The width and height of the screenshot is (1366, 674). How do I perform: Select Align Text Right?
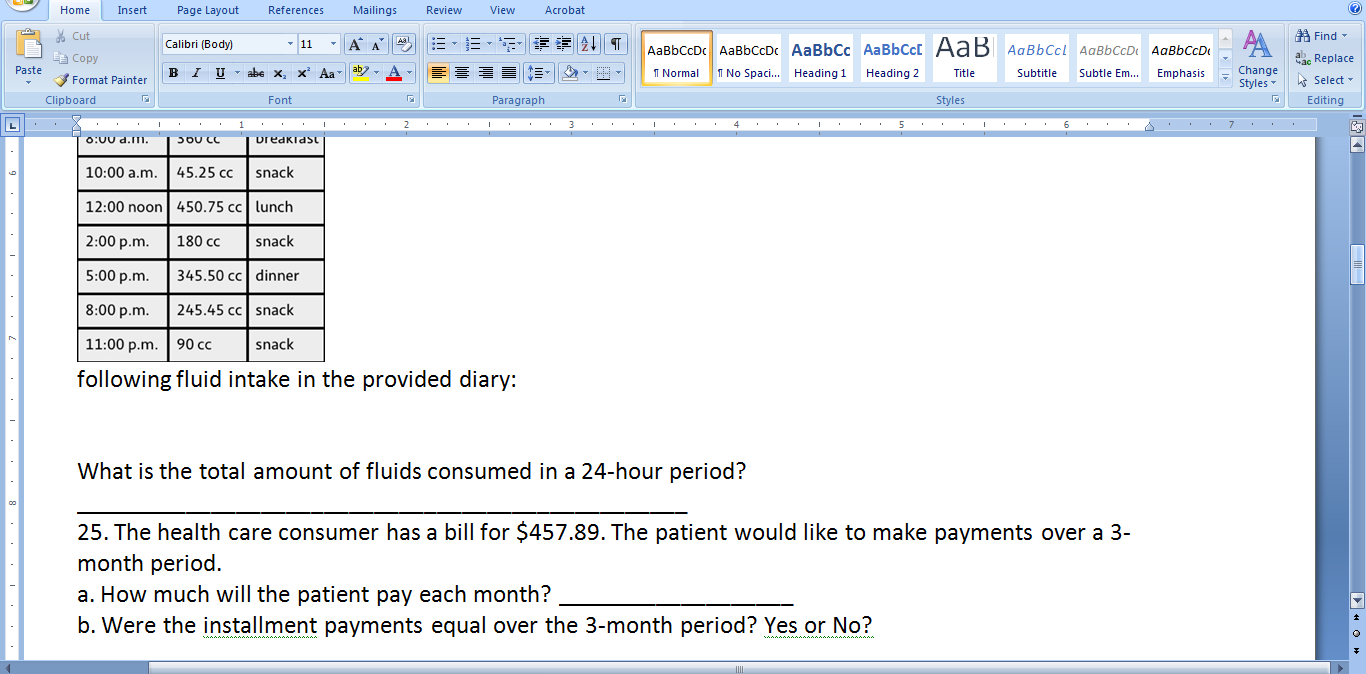tap(485, 73)
